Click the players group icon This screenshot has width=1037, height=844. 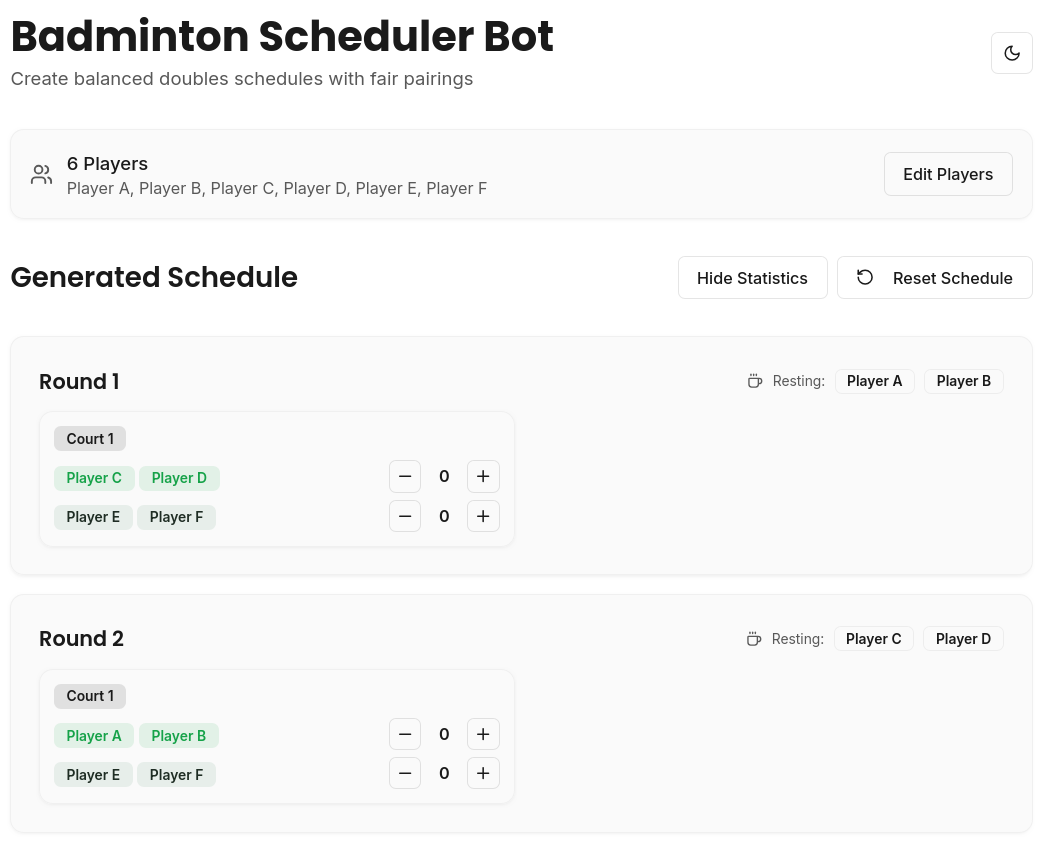click(41, 175)
